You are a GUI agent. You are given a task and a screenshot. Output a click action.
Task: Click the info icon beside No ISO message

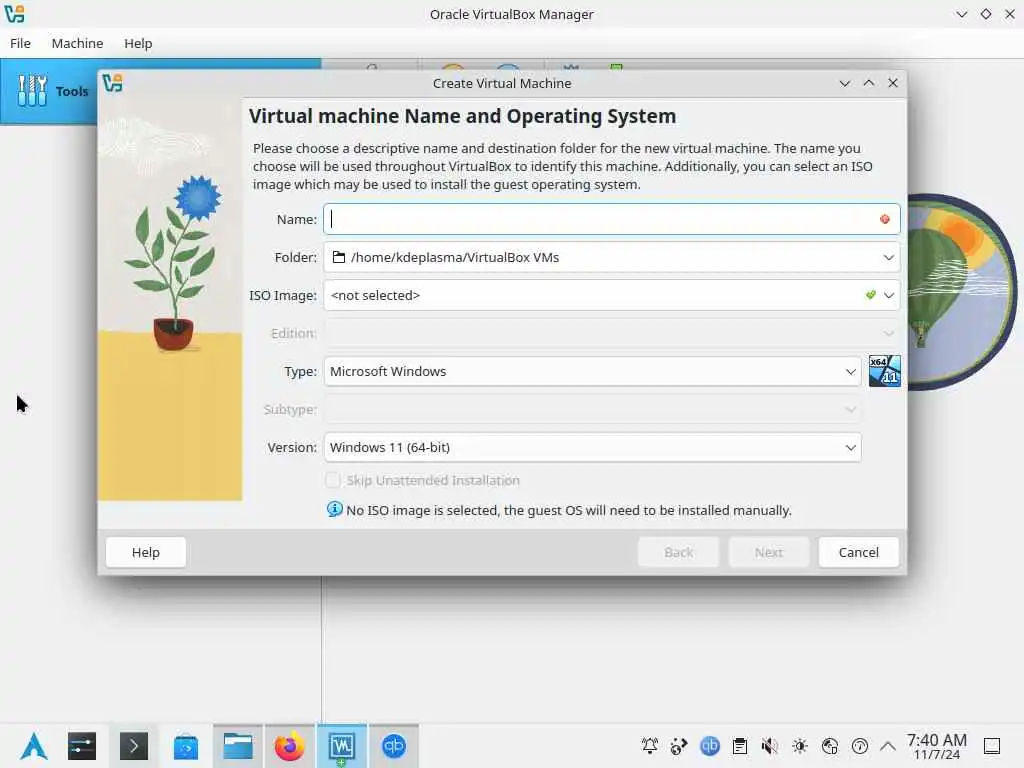334,509
